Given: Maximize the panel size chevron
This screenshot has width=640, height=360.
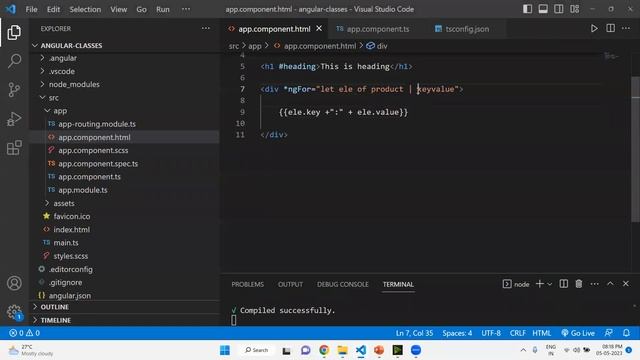Looking at the screenshot, I should pos(610,284).
